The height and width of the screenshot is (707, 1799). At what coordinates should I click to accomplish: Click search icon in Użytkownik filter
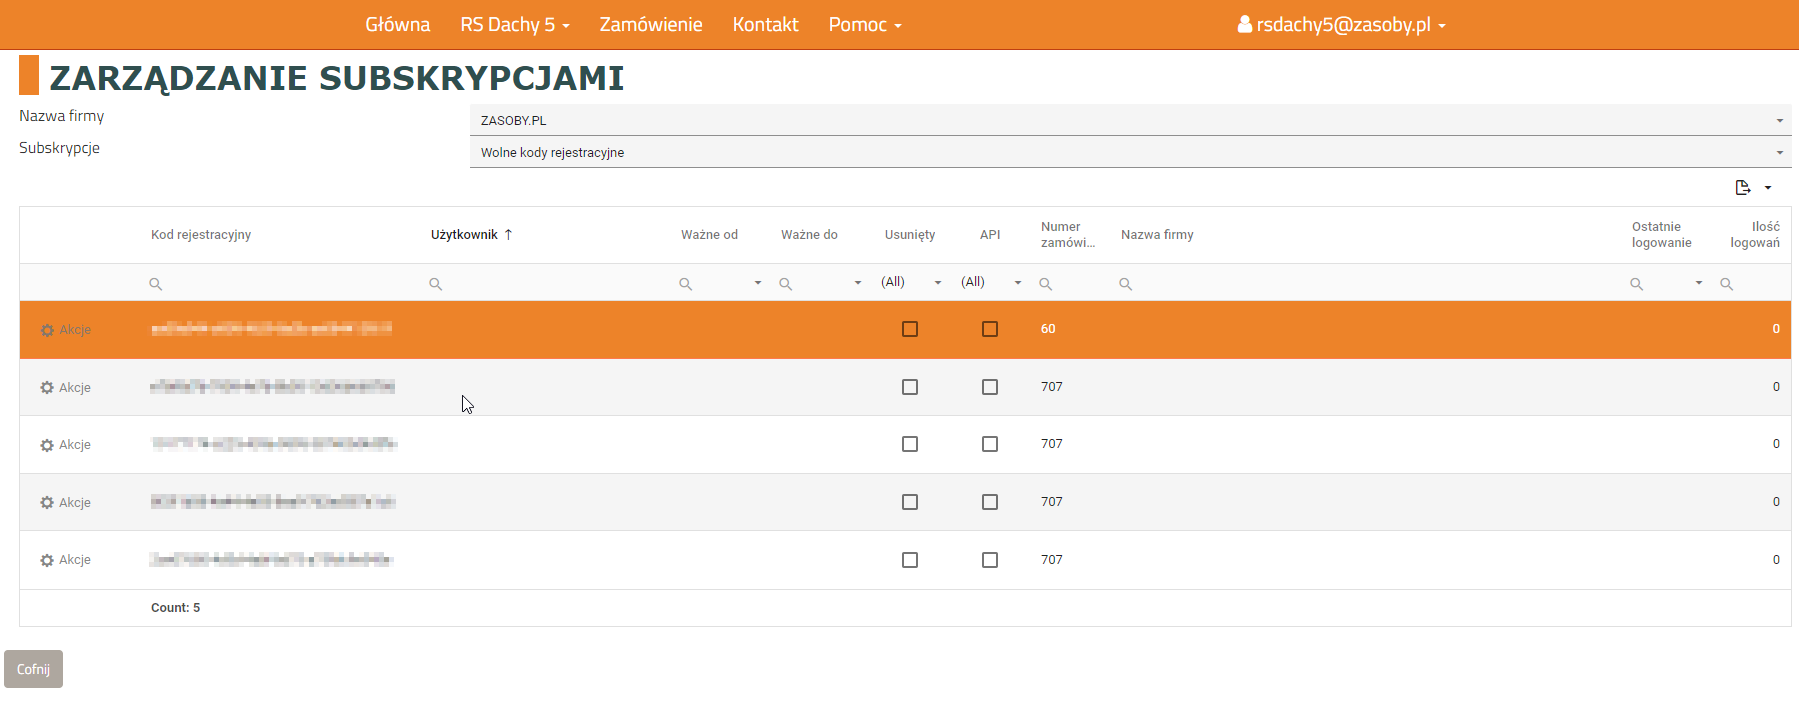[x=436, y=284]
